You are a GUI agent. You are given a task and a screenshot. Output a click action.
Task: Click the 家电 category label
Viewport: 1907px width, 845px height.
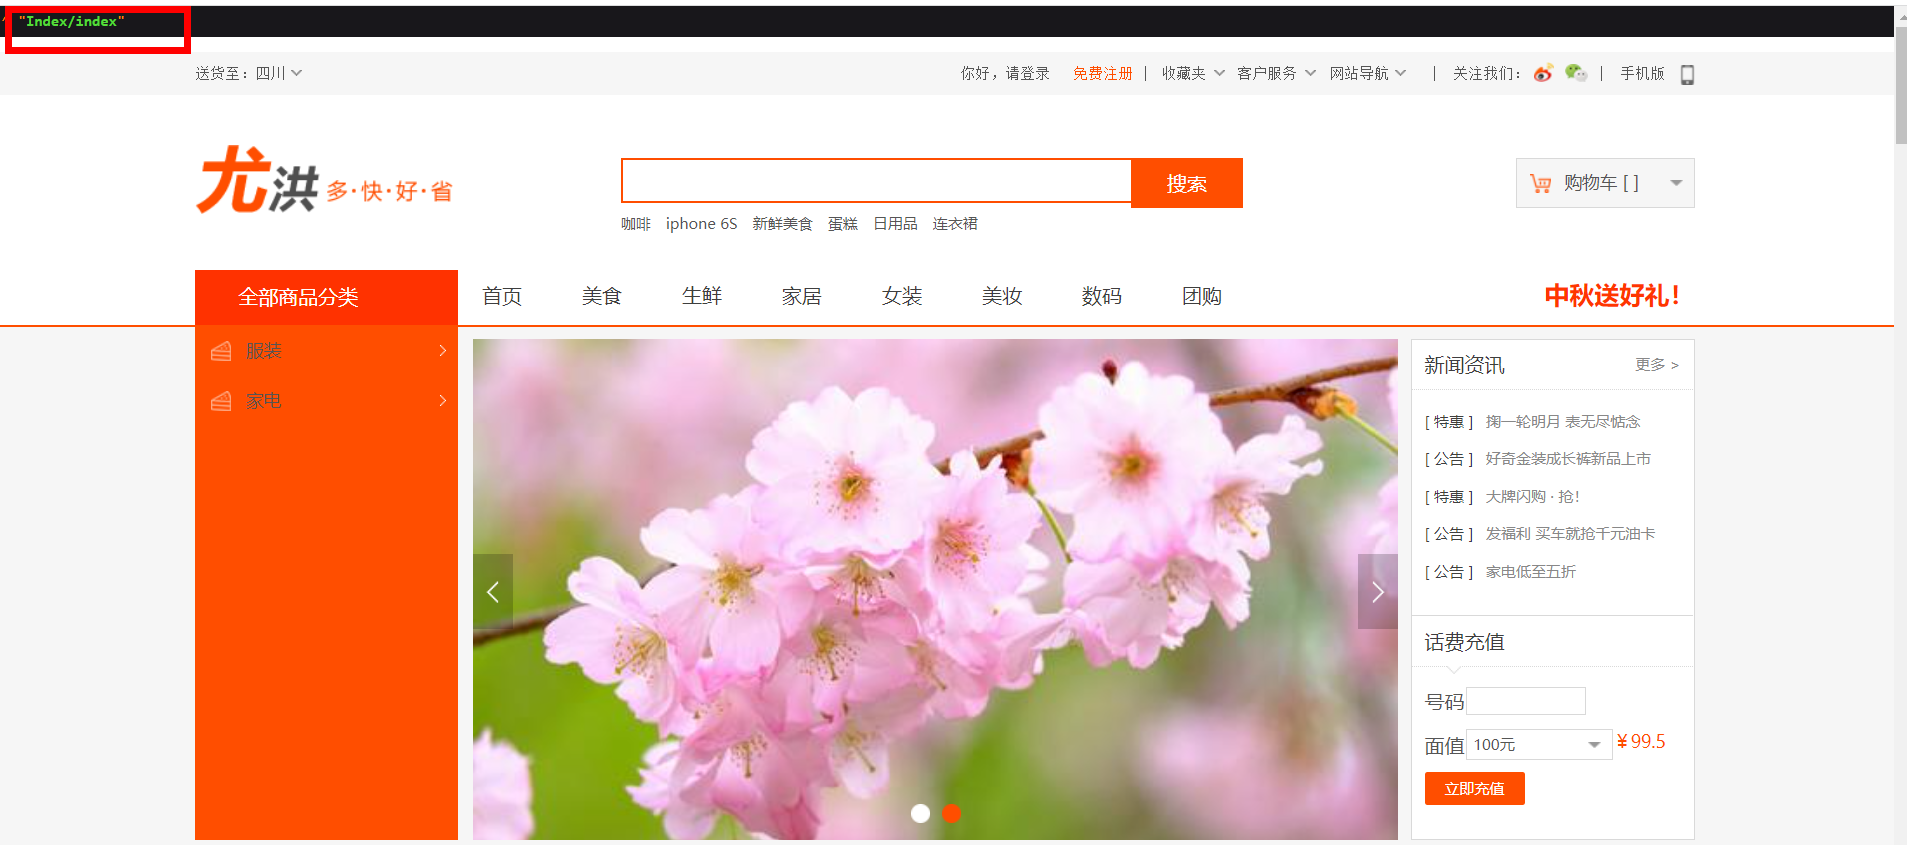[264, 401]
